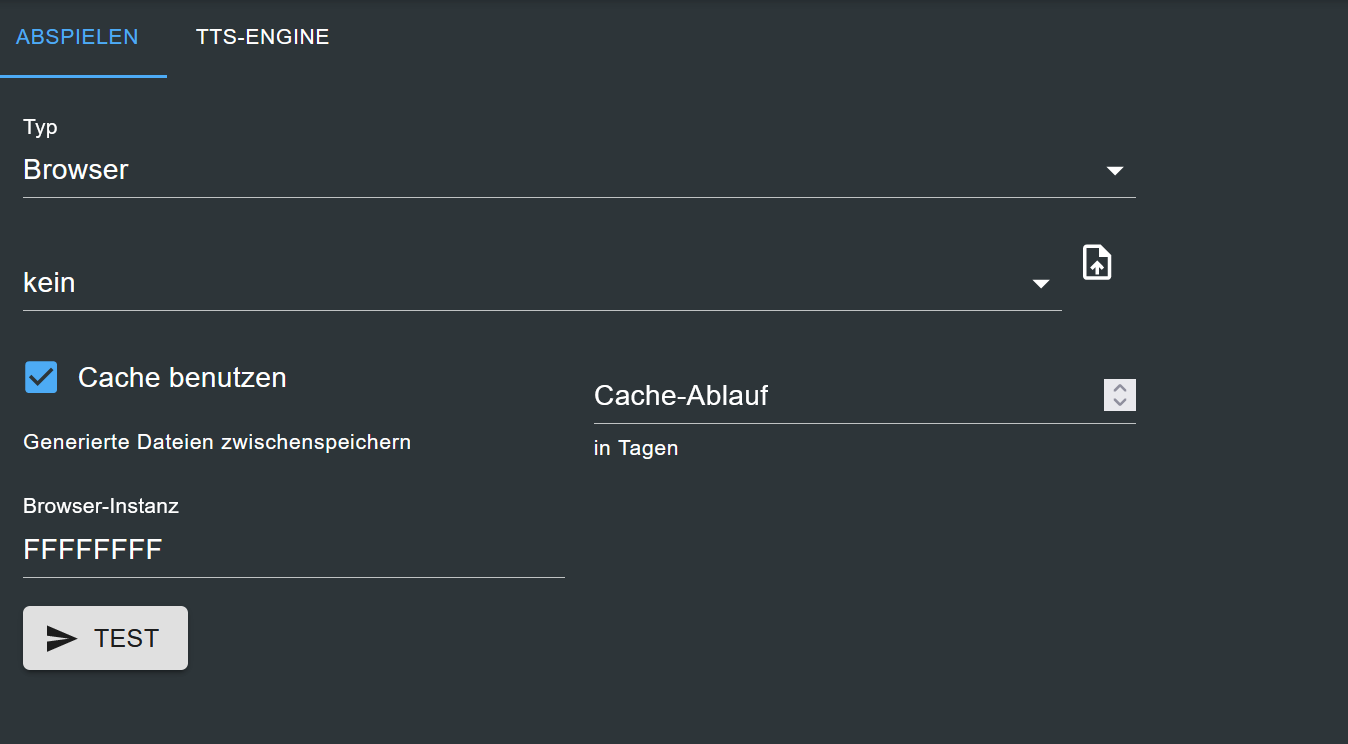Image resolution: width=1348 pixels, height=744 pixels.
Task: Toggle the Cache benutzen checkbox
Action: (41, 377)
